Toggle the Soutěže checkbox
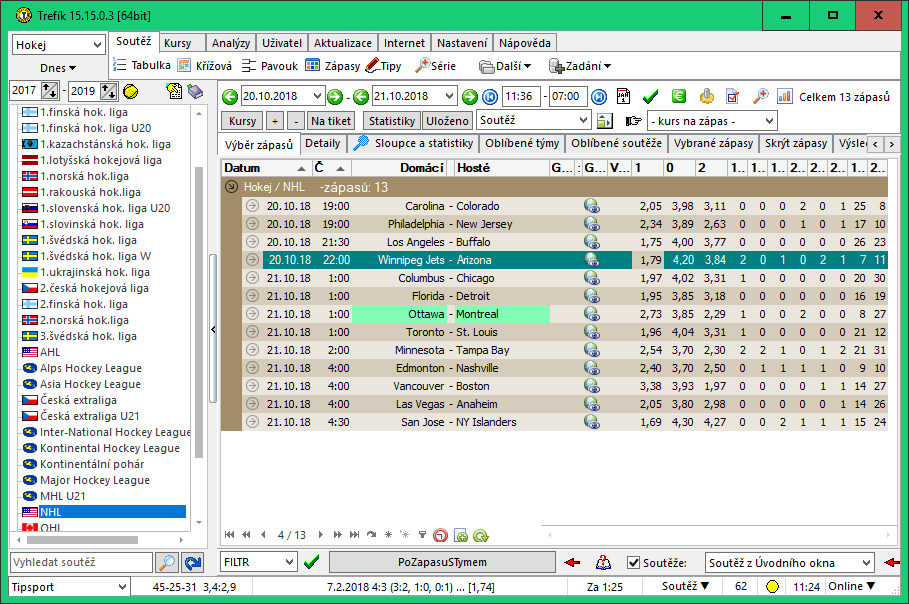The width and height of the screenshot is (909, 604). 634,563
